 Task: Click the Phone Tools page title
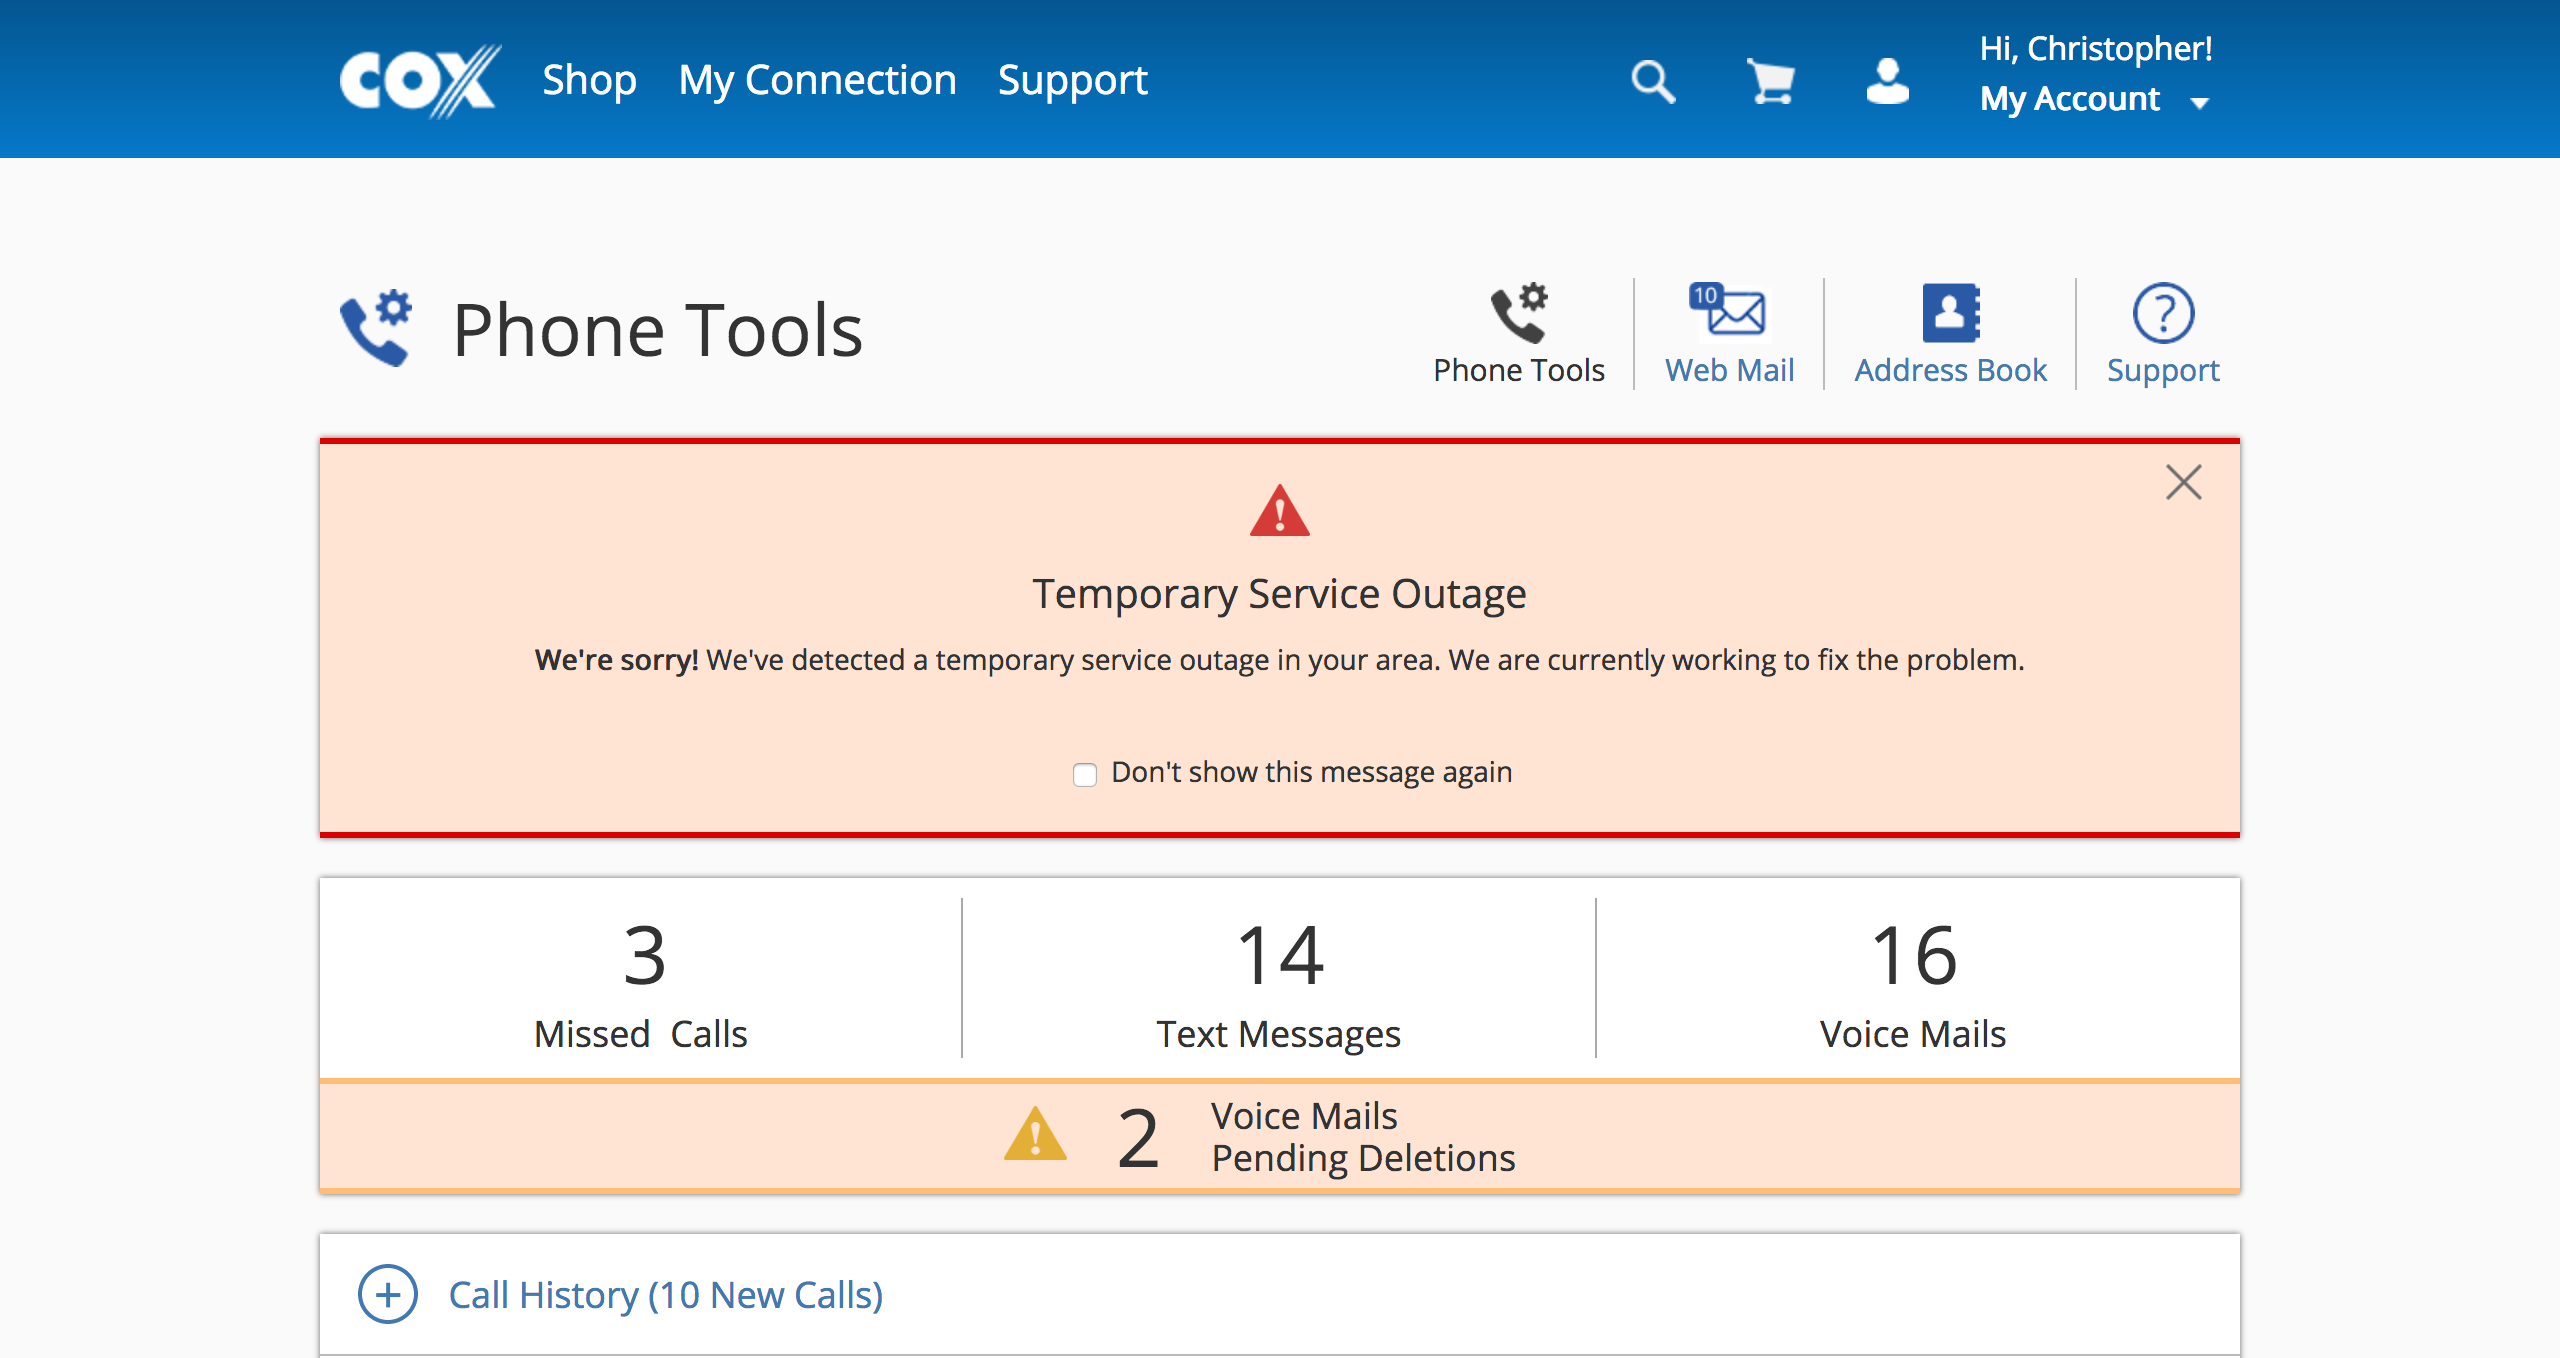(657, 330)
